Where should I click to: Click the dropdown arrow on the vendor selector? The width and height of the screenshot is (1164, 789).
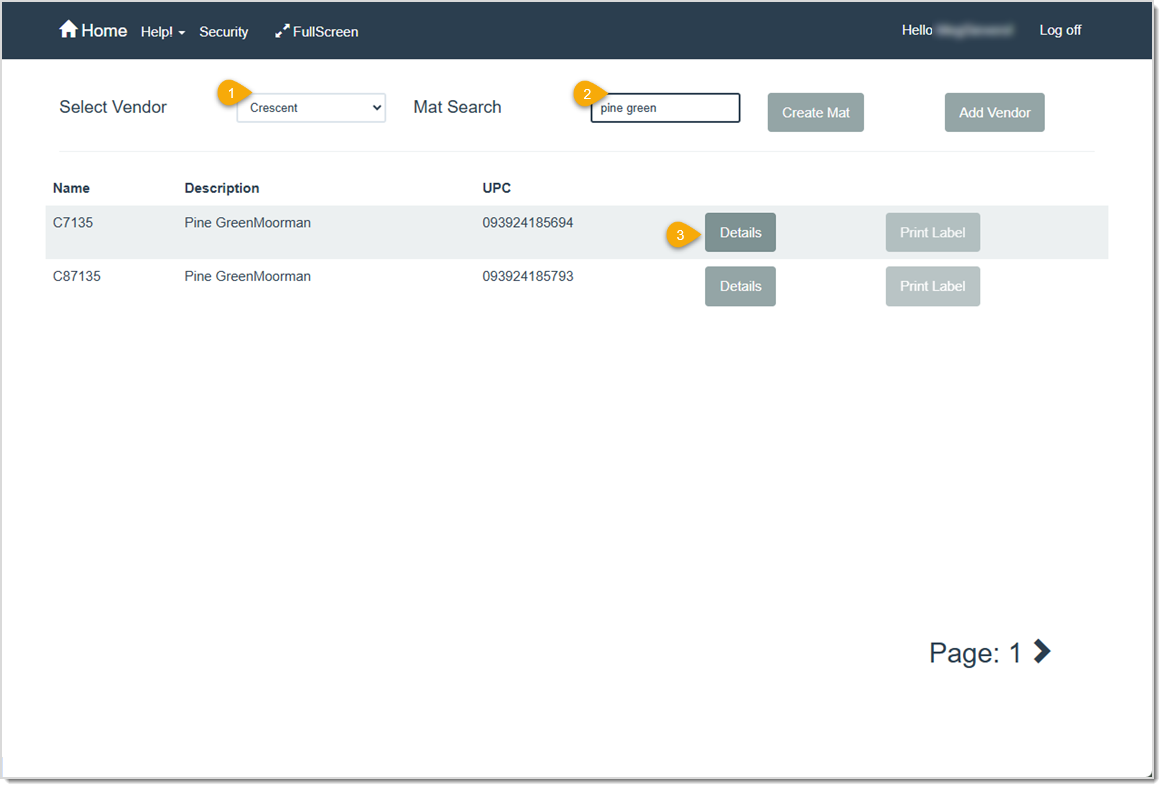376,108
